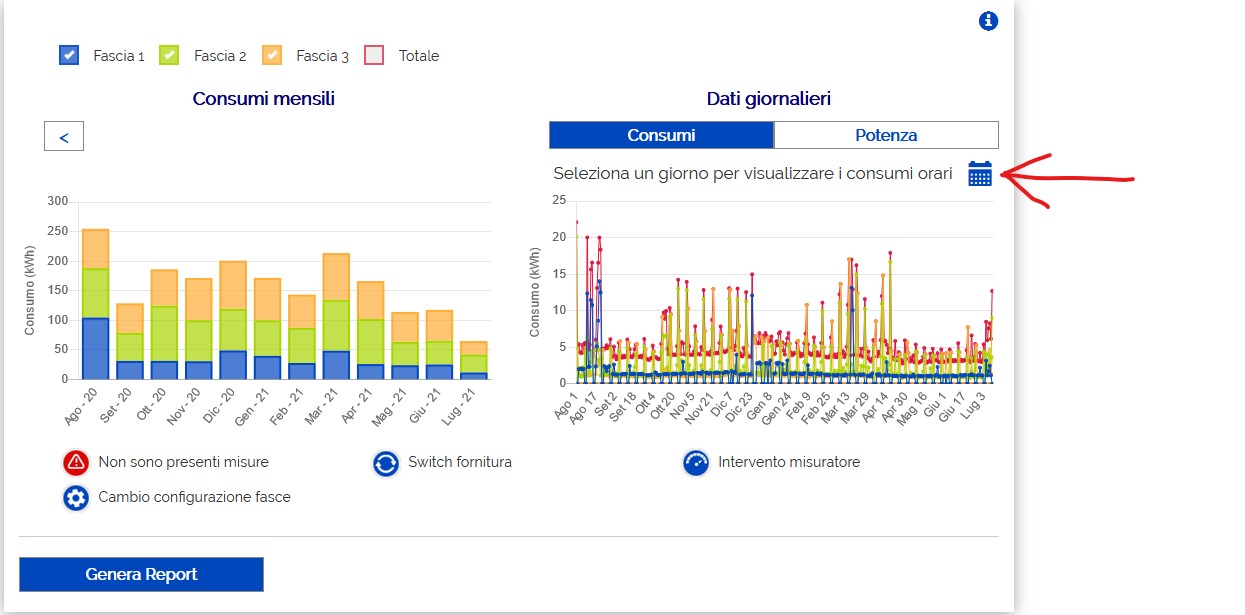Click the Lug-21 bar in monthly chart
The width and height of the screenshot is (1245, 615).
(474, 362)
